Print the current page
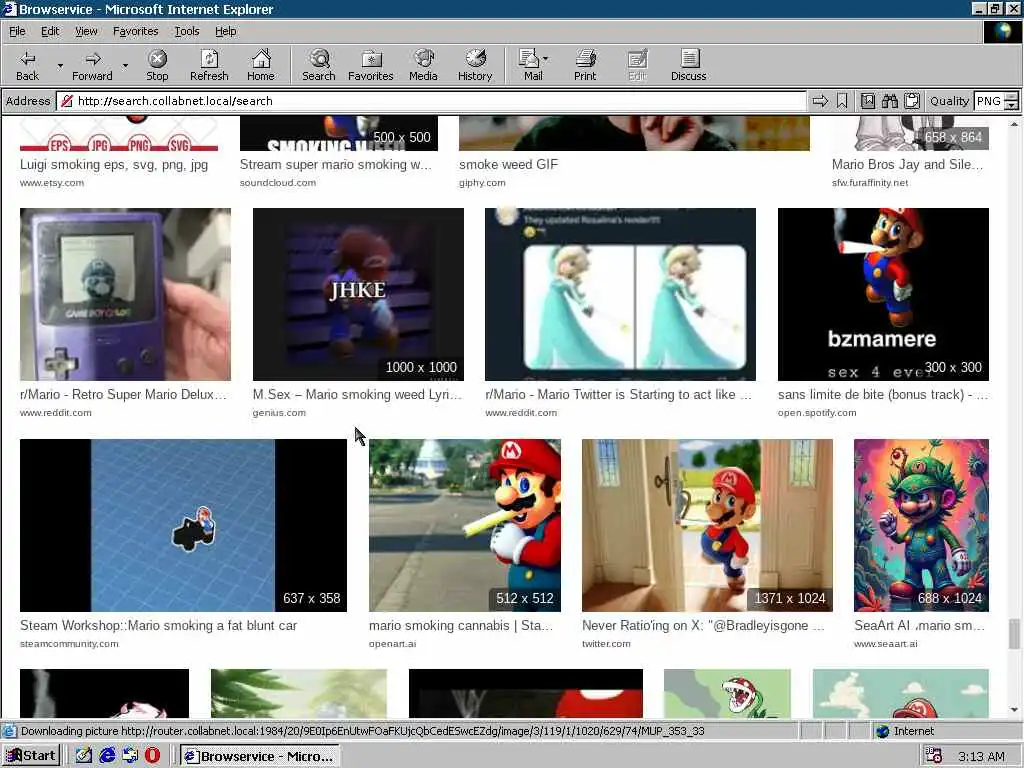 click(585, 65)
